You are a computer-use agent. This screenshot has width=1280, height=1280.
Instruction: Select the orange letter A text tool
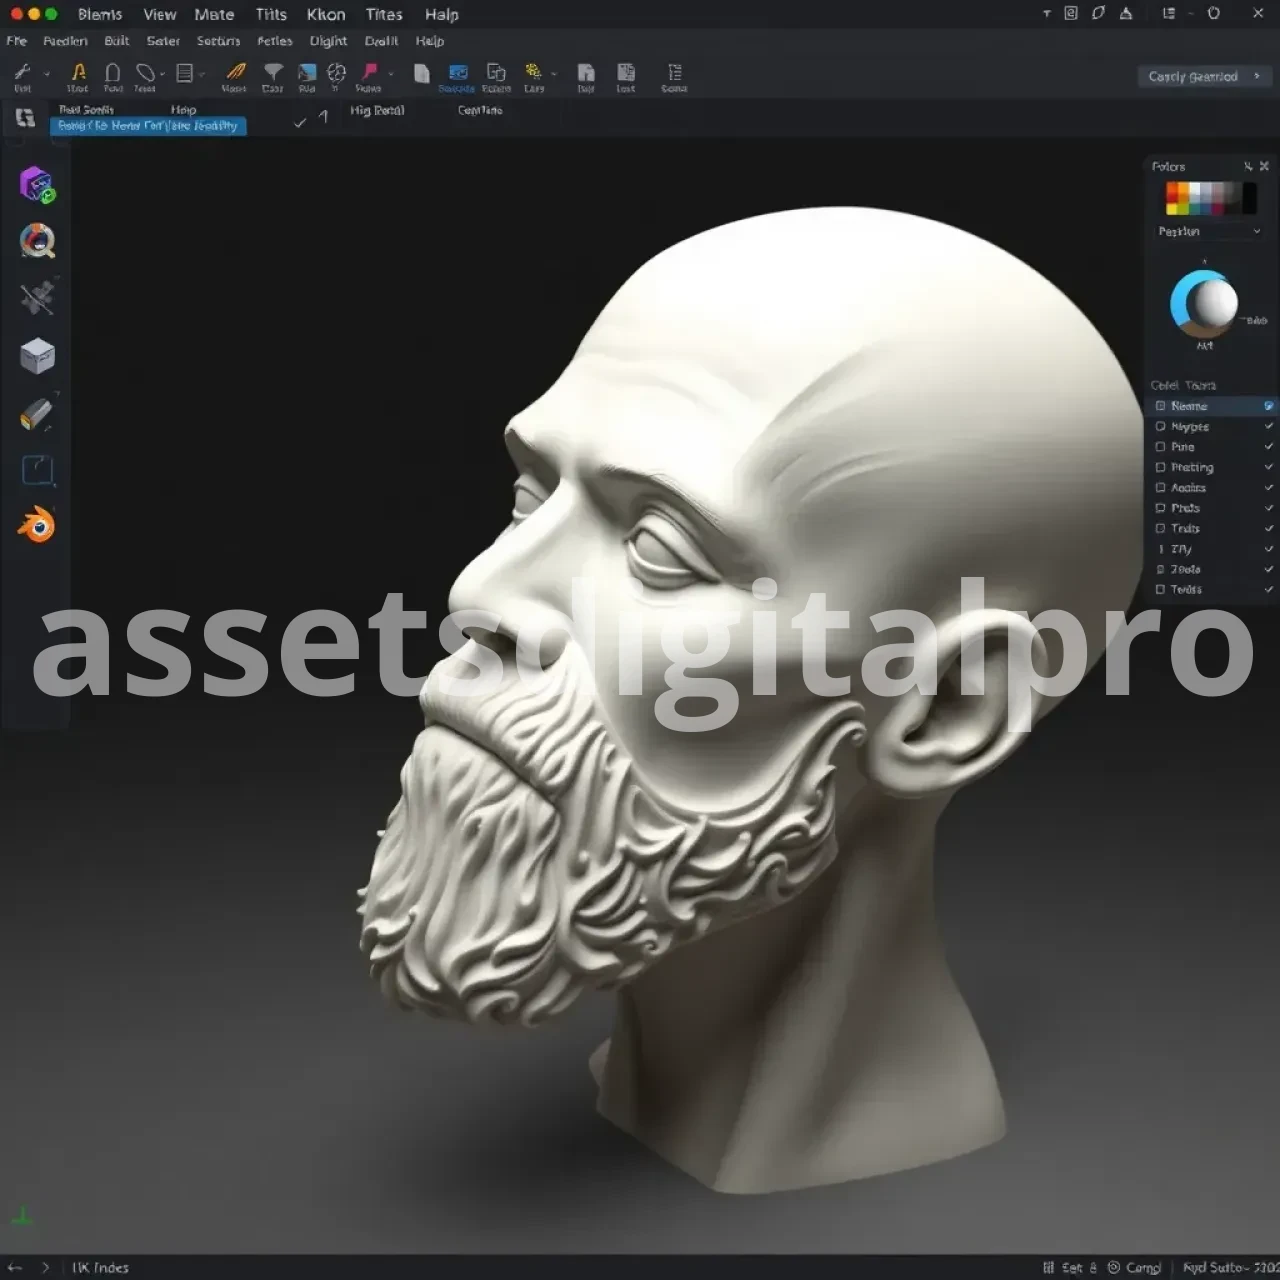79,72
